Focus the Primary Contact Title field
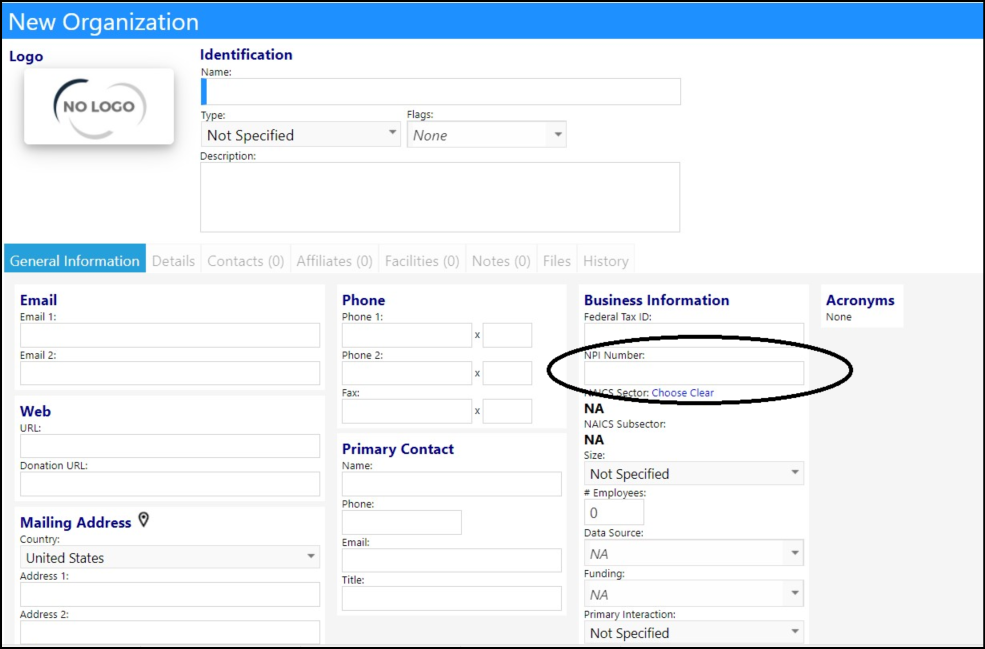Image resolution: width=985 pixels, height=649 pixels. (452, 598)
